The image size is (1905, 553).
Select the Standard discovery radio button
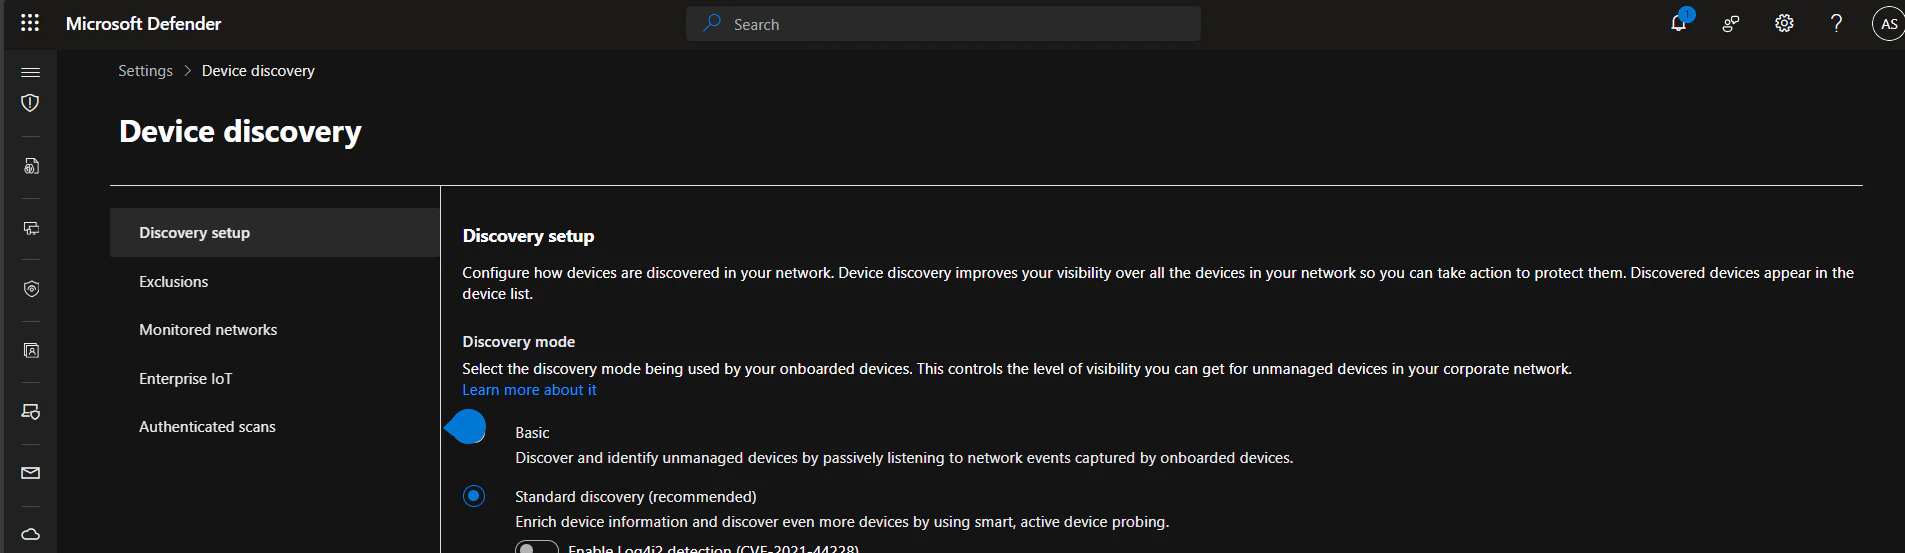click(474, 496)
